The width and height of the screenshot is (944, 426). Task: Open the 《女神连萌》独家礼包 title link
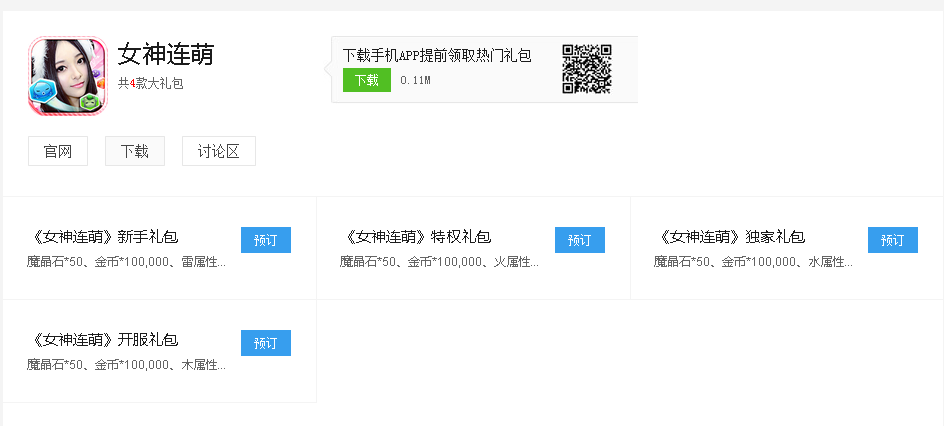click(x=730, y=237)
